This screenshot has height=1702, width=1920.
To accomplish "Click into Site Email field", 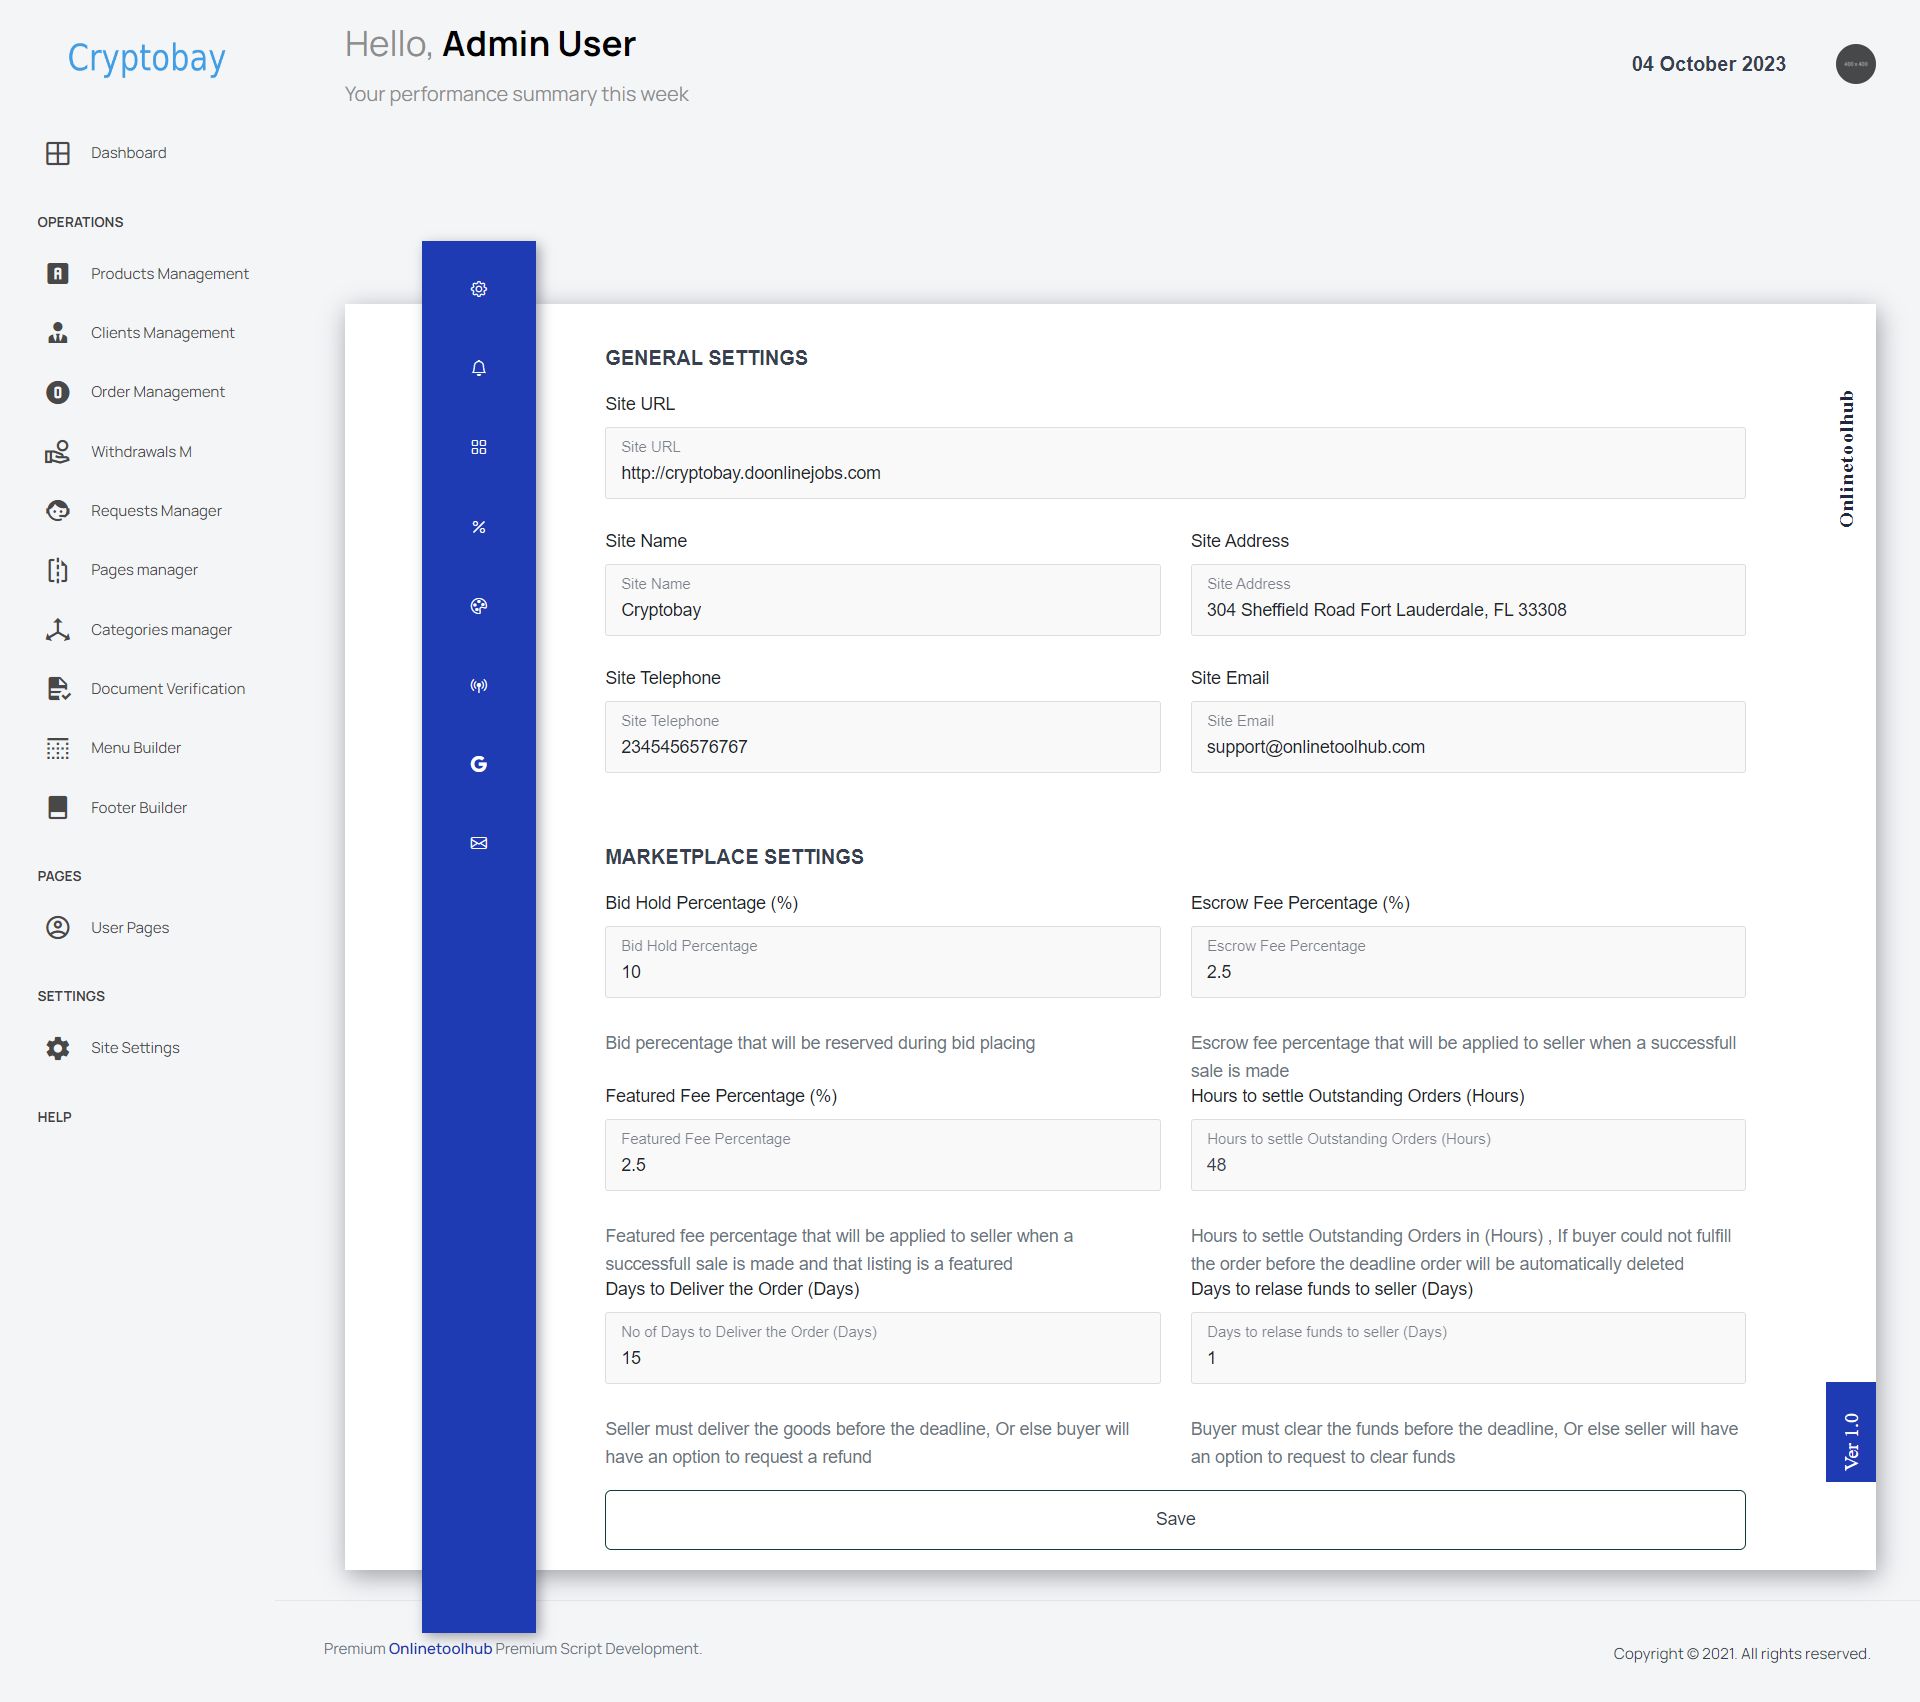I will [x=1467, y=747].
